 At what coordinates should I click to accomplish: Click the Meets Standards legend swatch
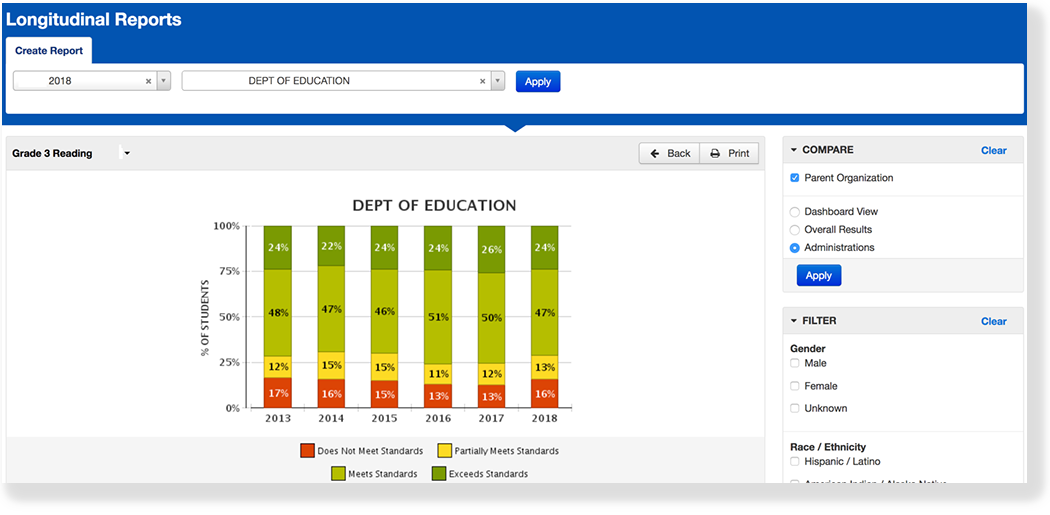338,473
